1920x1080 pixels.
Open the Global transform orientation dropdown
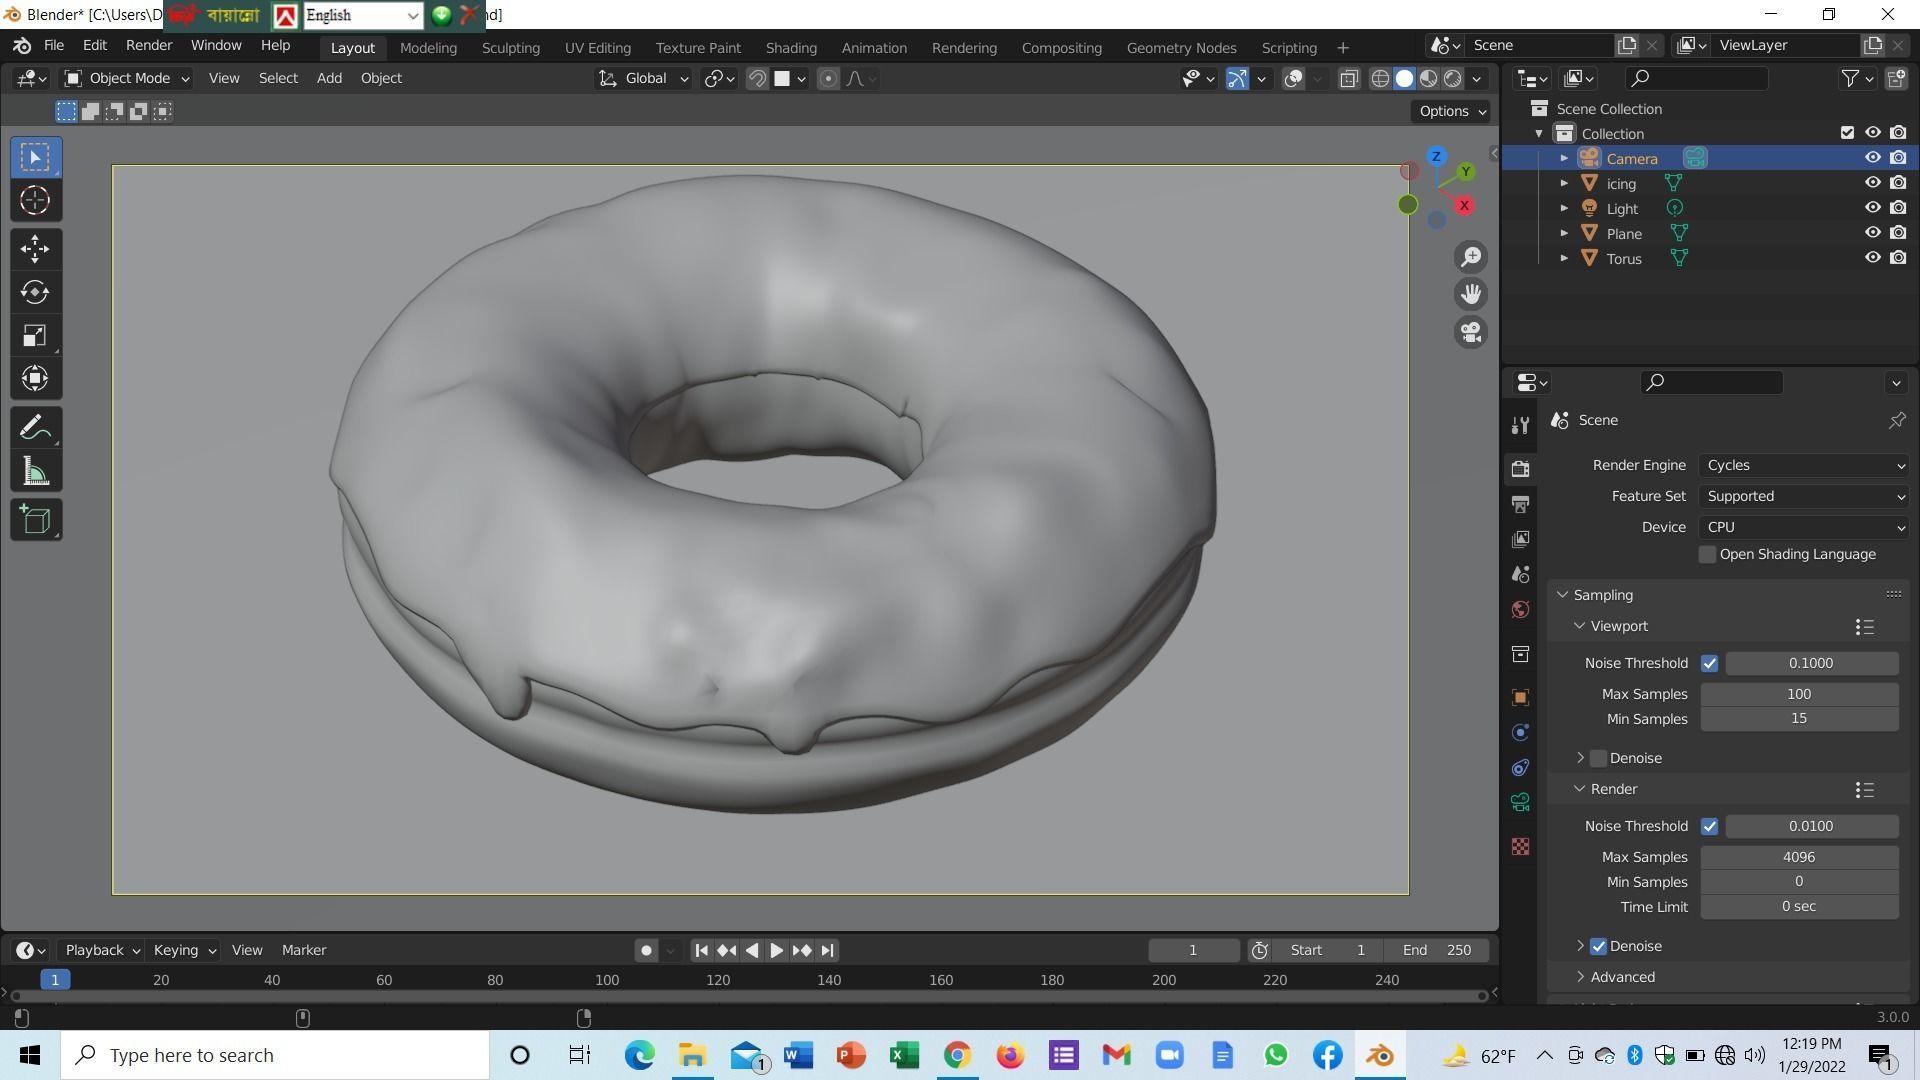pyautogui.click(x=644, y=78)
